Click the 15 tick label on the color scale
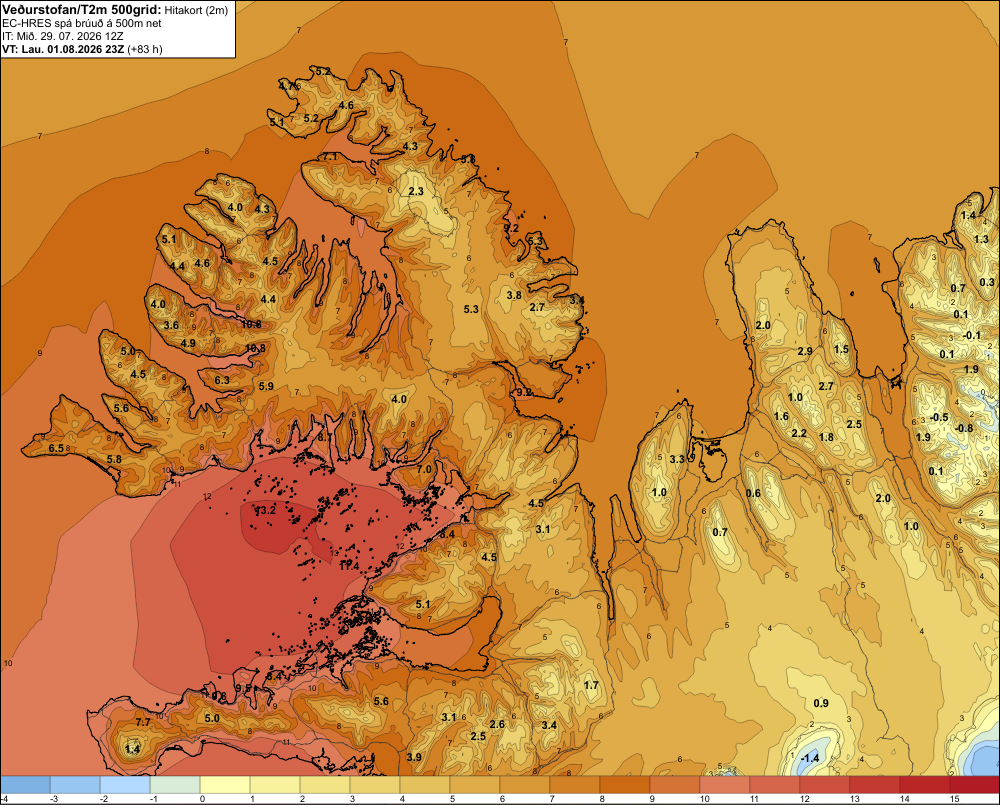 tap(955, 799)
